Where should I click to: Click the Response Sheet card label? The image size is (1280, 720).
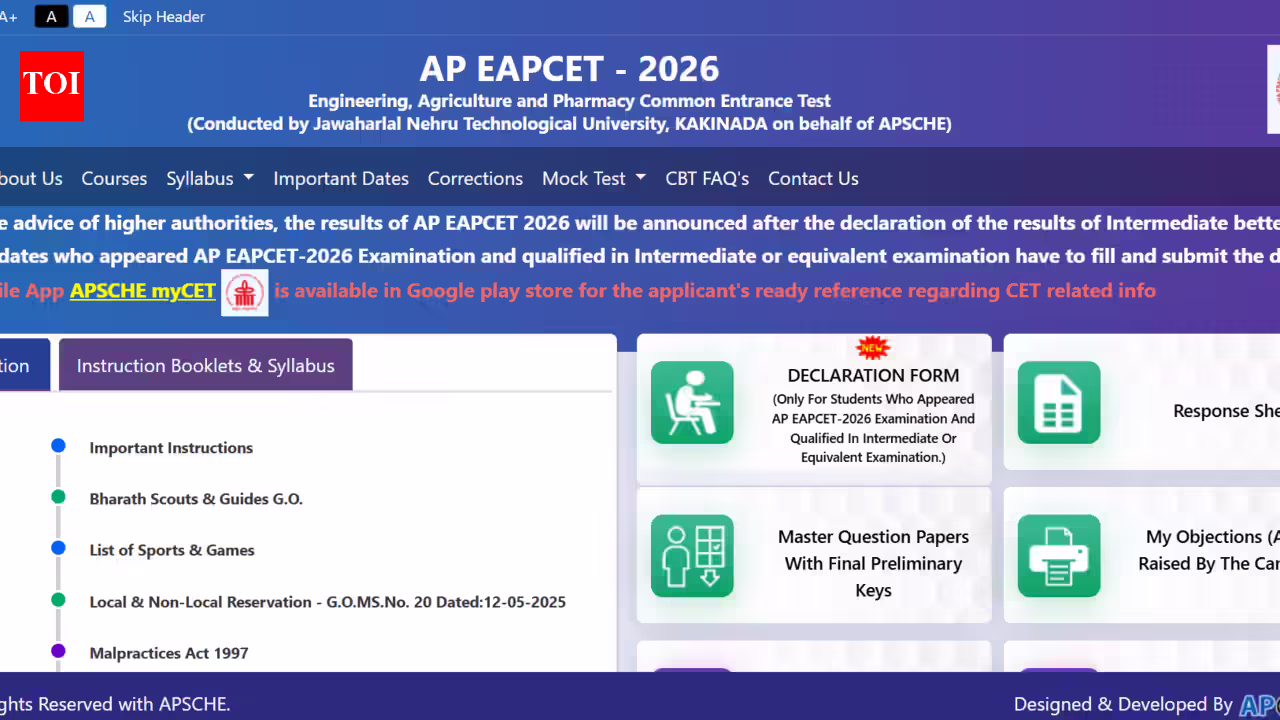coord(1226,411)
